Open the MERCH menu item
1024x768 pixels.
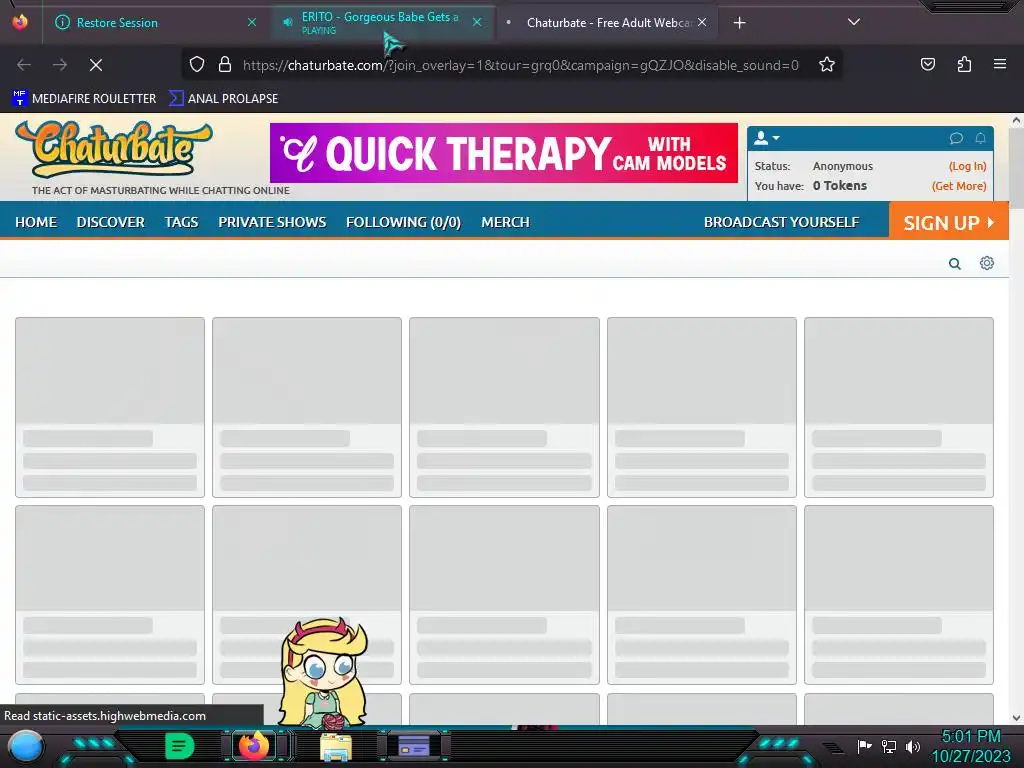pos(505,222)
